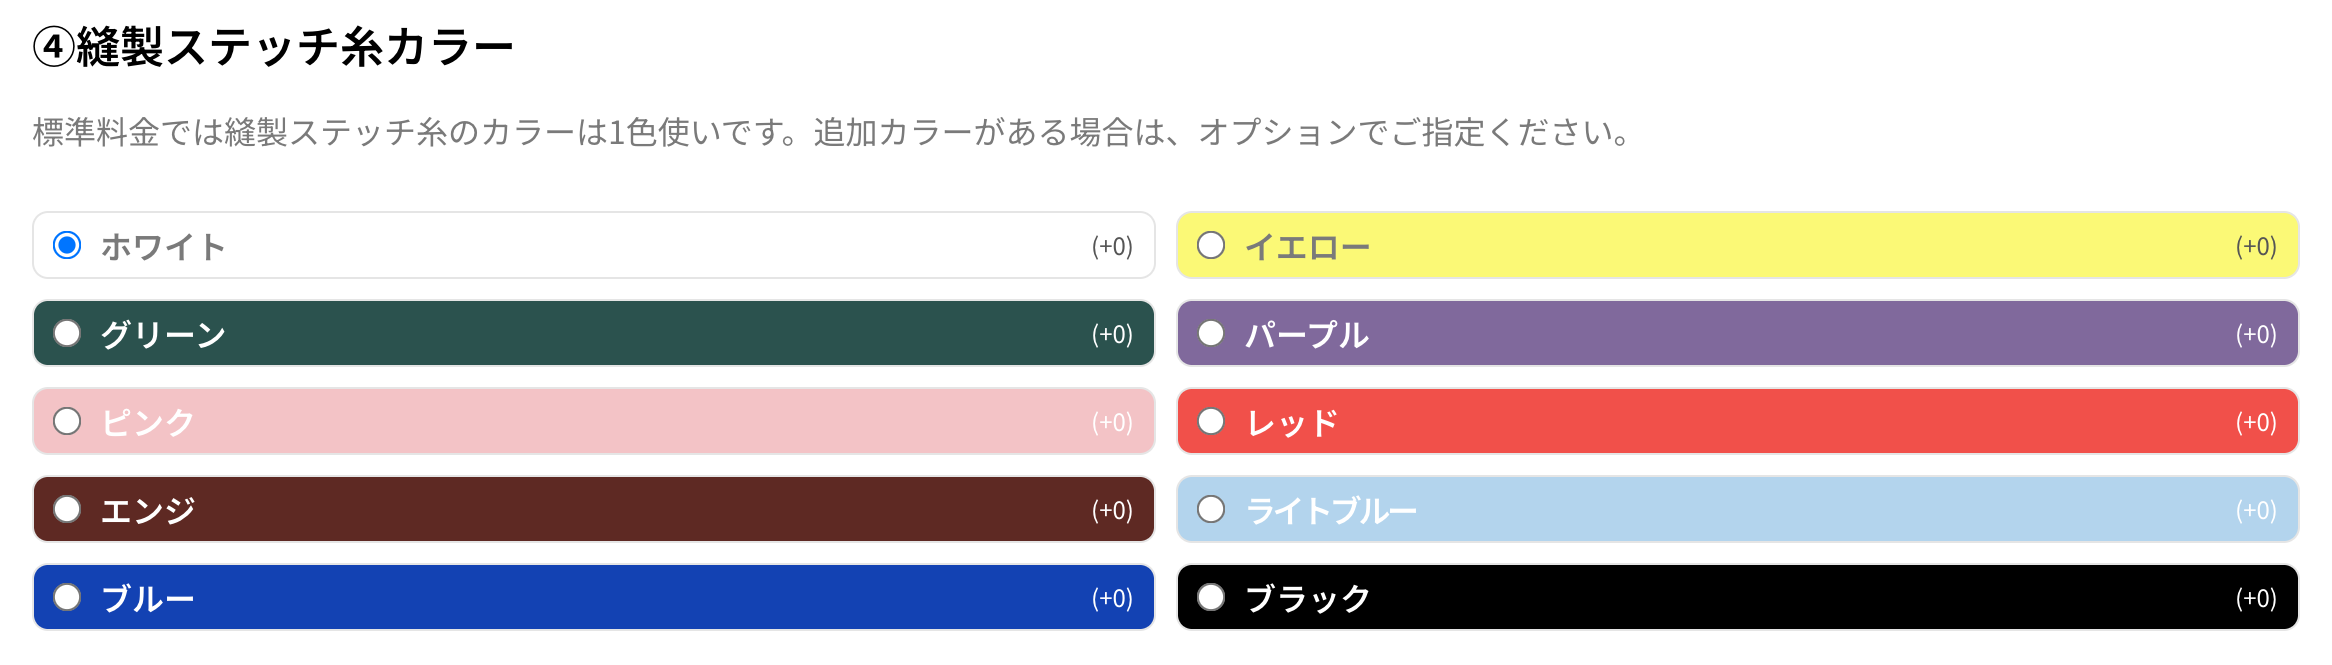Click the グリーン option label text
The height and width of the screenshot is (665, 2332).
(163, 335)
